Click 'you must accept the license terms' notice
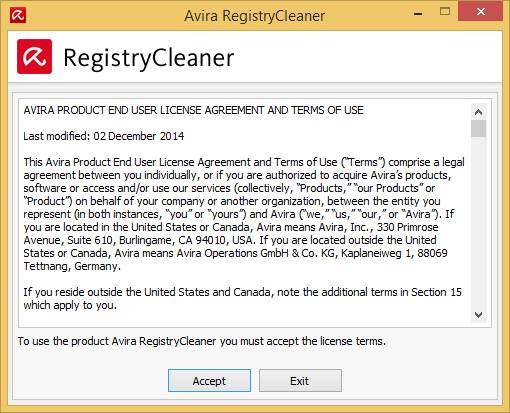The height and width of the screenshot is (413, 510). coord(202,341)
